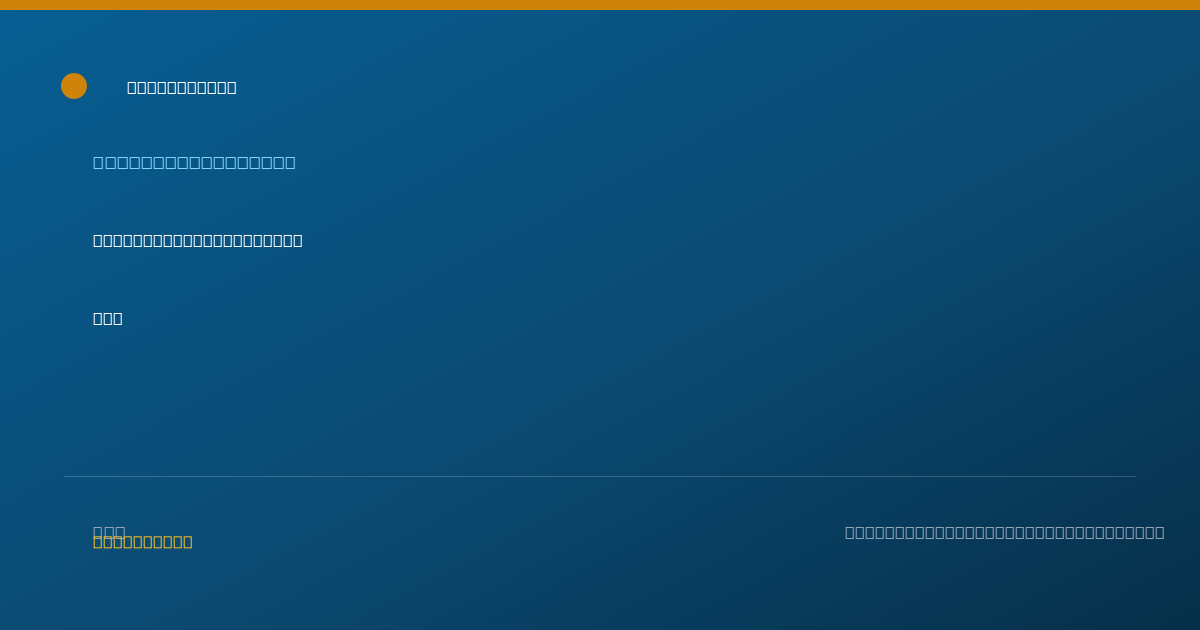Click the middle character of the three-character white text
This screenshot has width=1200, height=630.
pos(108,318)
